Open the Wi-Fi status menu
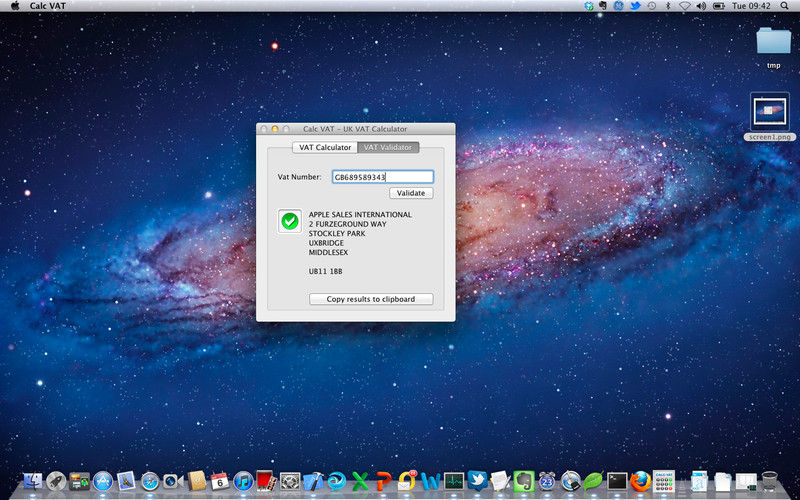This screenshot has width=800, height=500. click(x=685, y=6)
